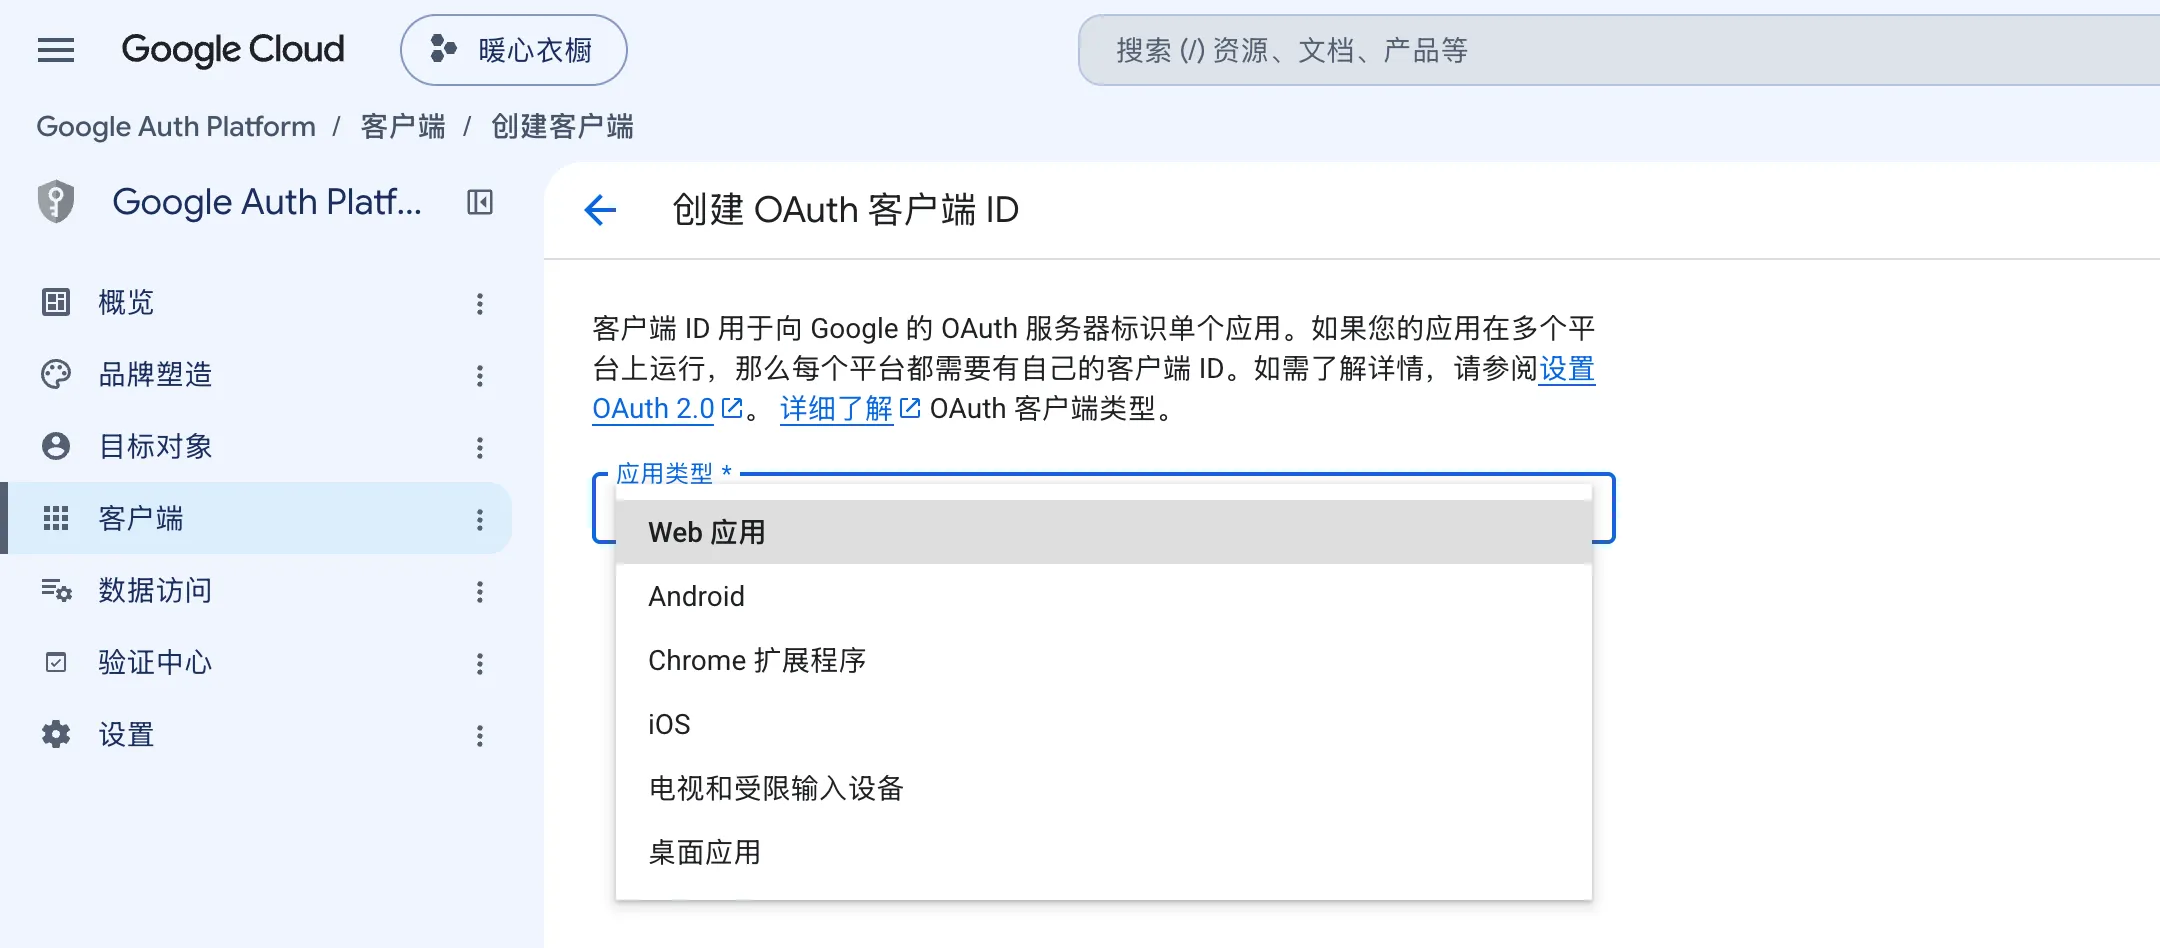Open more options for 设置
Image resolution: width=2160 pixels, height=948 pixels.
(480, 735)
